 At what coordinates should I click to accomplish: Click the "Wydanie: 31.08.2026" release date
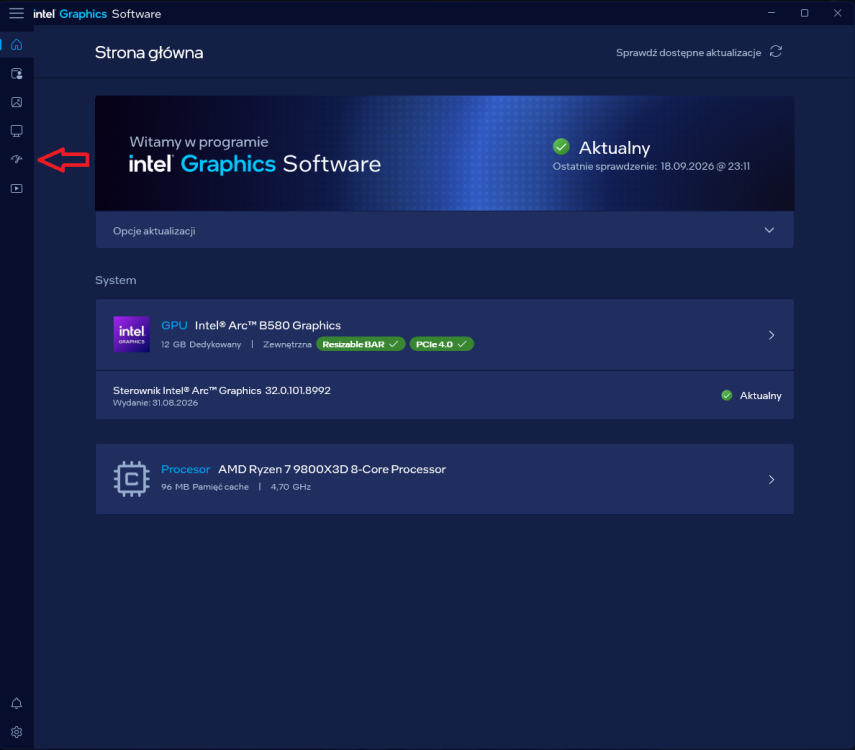tap(155, 403)
